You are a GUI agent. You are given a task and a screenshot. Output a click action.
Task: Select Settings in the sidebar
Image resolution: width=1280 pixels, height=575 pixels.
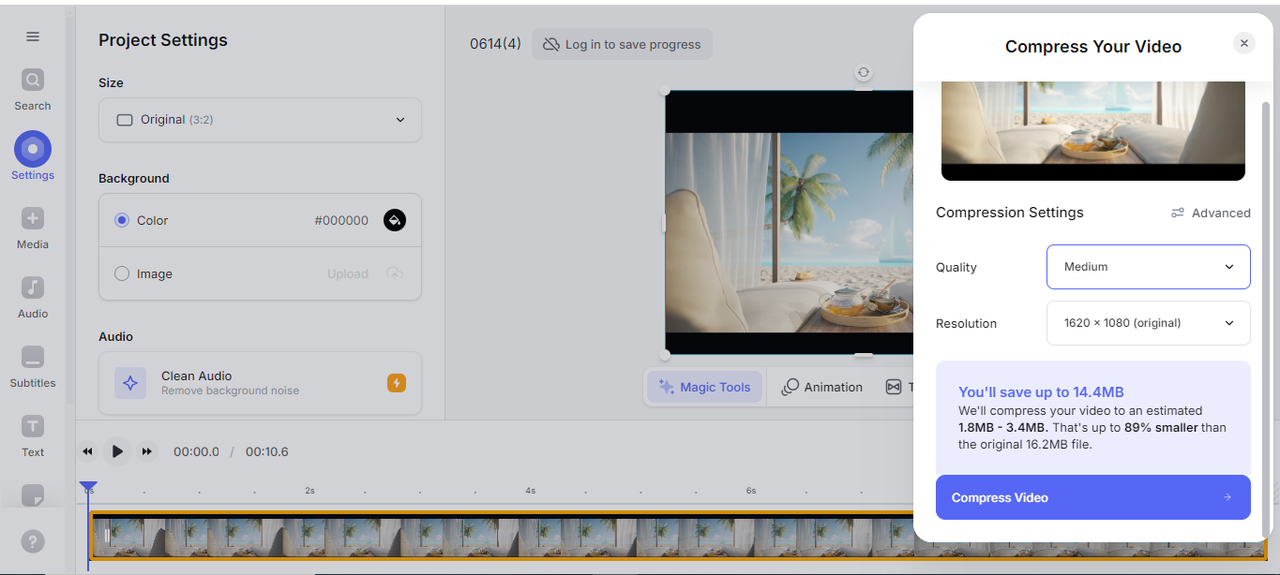coord(33,157)
